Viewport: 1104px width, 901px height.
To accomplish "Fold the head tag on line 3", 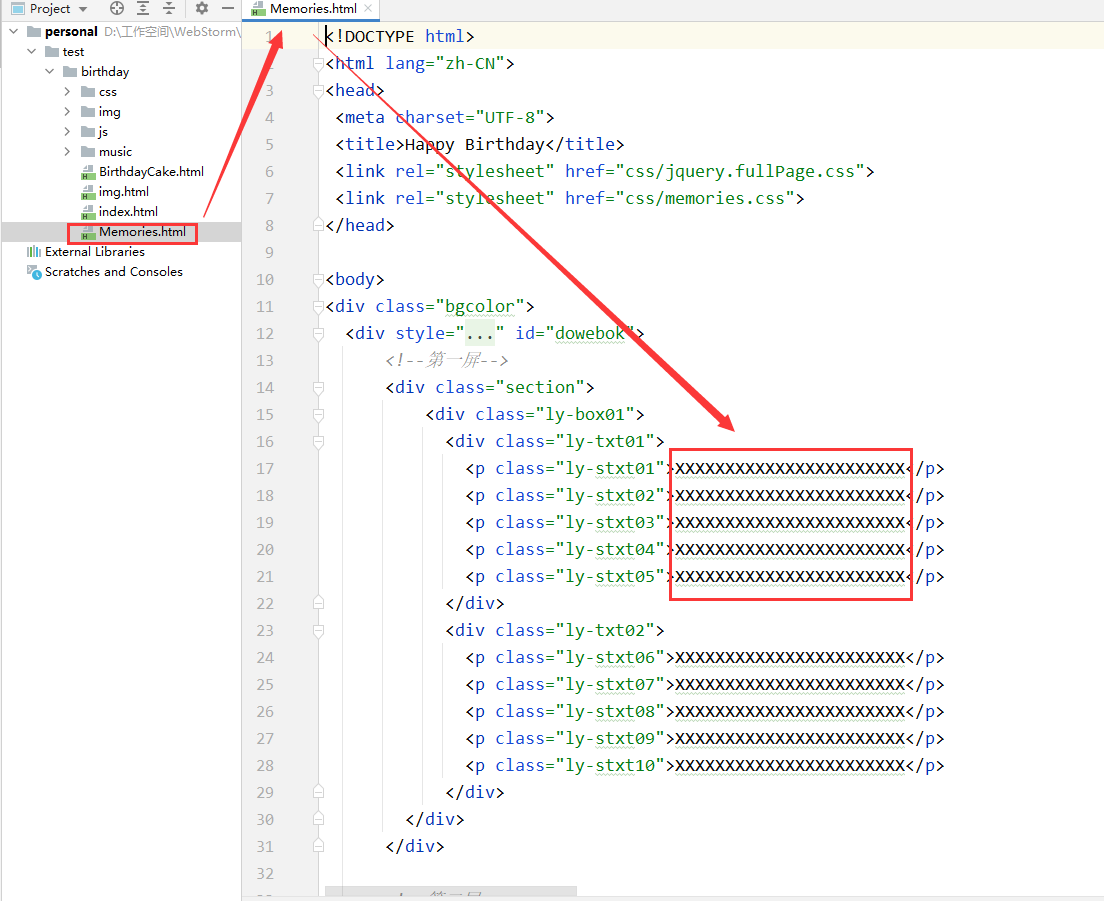I will pyautogui.click(x=318, y=90).
